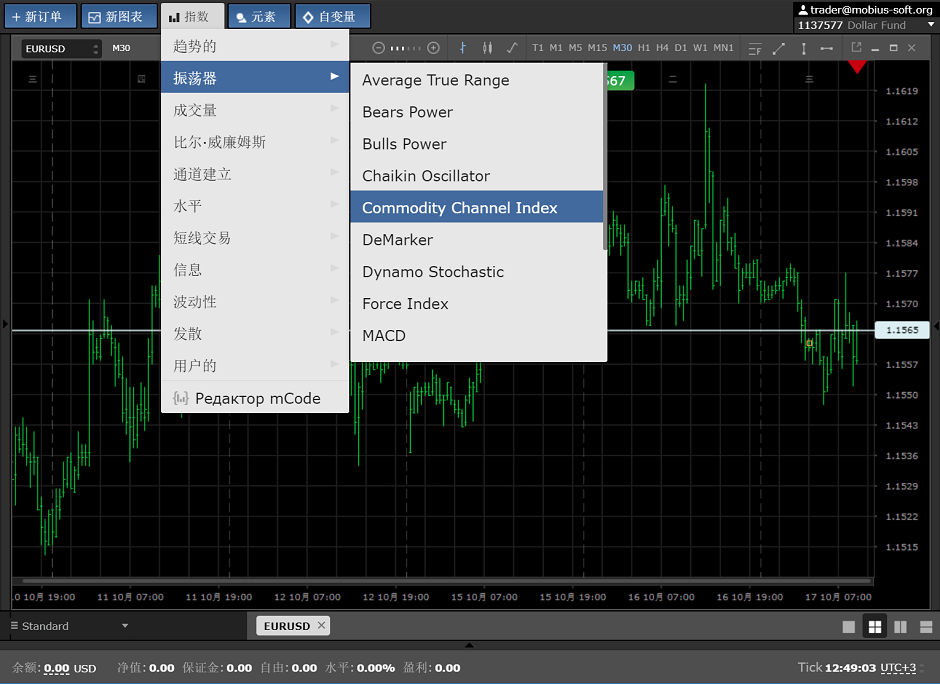Click the 元素 elements button
Viewport: 940px width, 684px height.
[259, 16]
